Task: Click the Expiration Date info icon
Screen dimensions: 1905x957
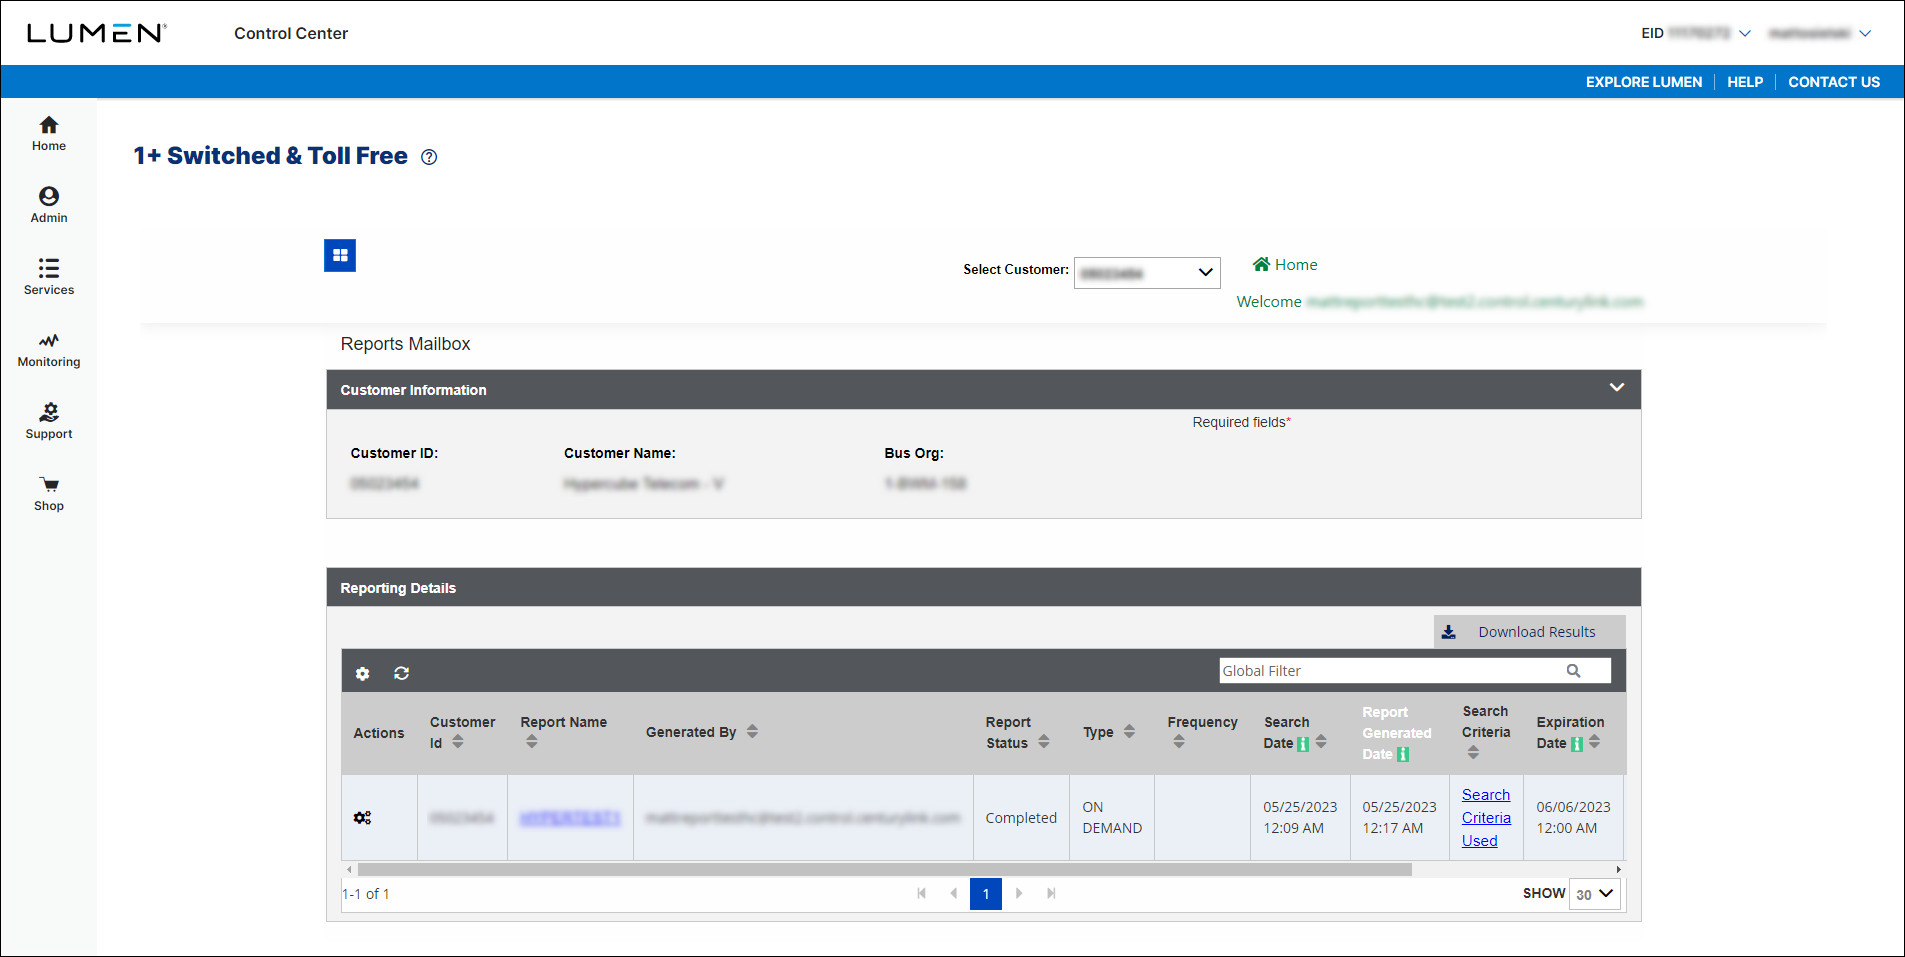Action: click(x=1577, y=744)
